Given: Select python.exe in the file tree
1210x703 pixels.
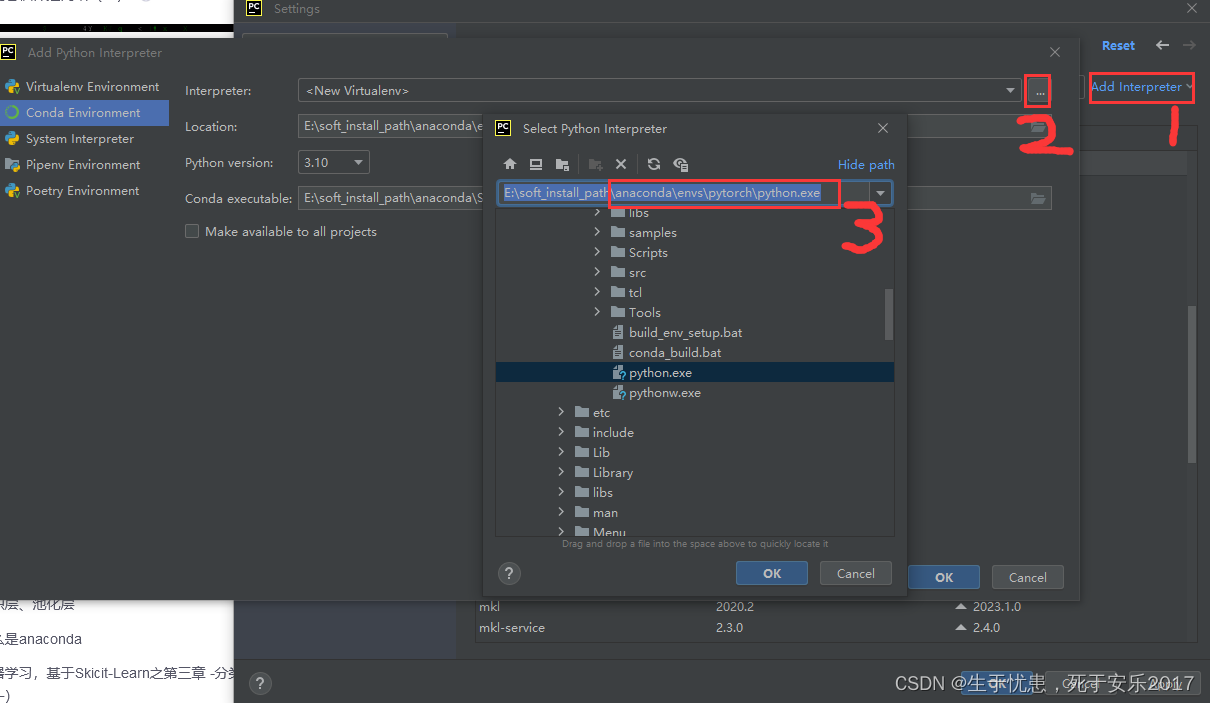Looking at the screenshot, I should point(695,372).
